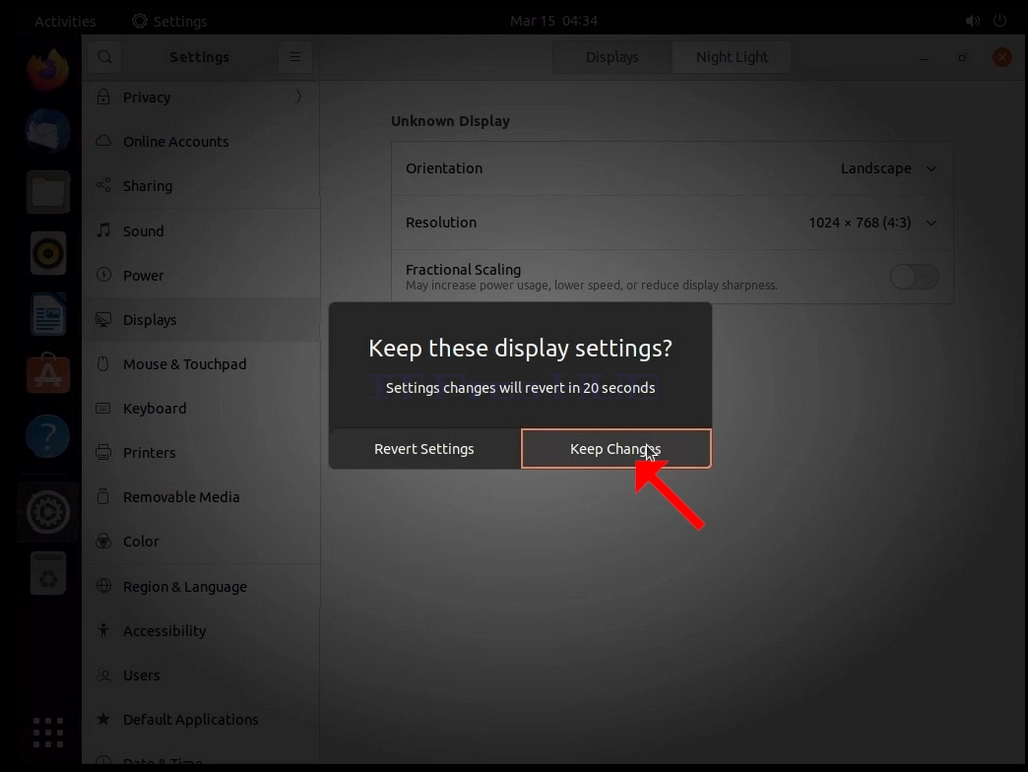Click the Printers icon in sidebar
This screenshot has width=1028, height=772.
click(x=103, y=452)
